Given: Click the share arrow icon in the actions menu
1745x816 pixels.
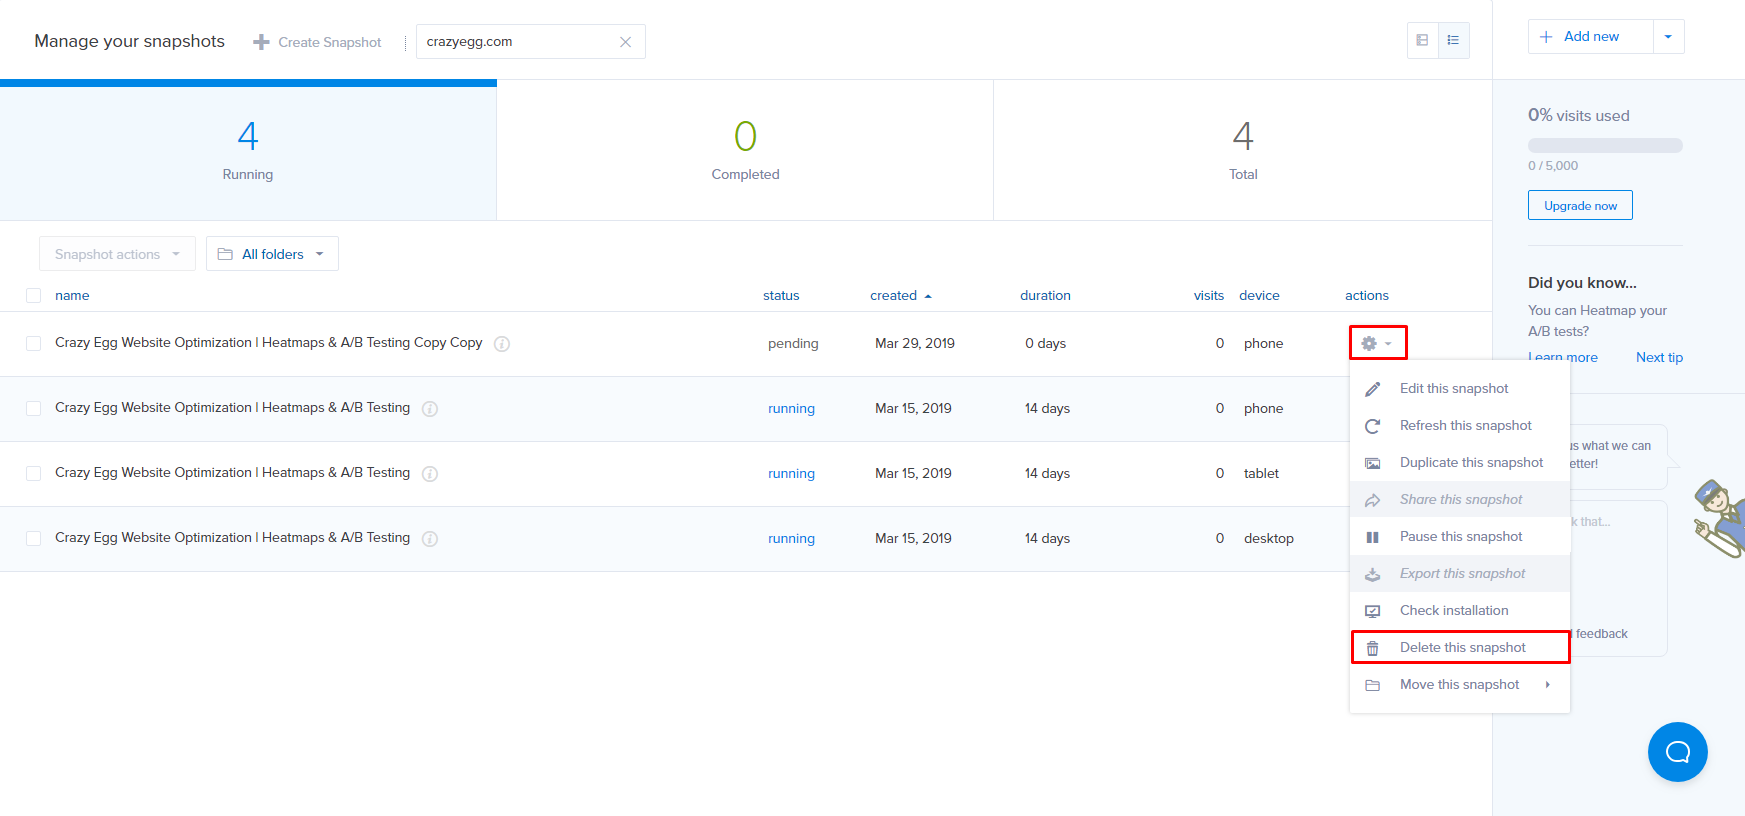Looking at the screenshot, I should [x=1373, y=500].
